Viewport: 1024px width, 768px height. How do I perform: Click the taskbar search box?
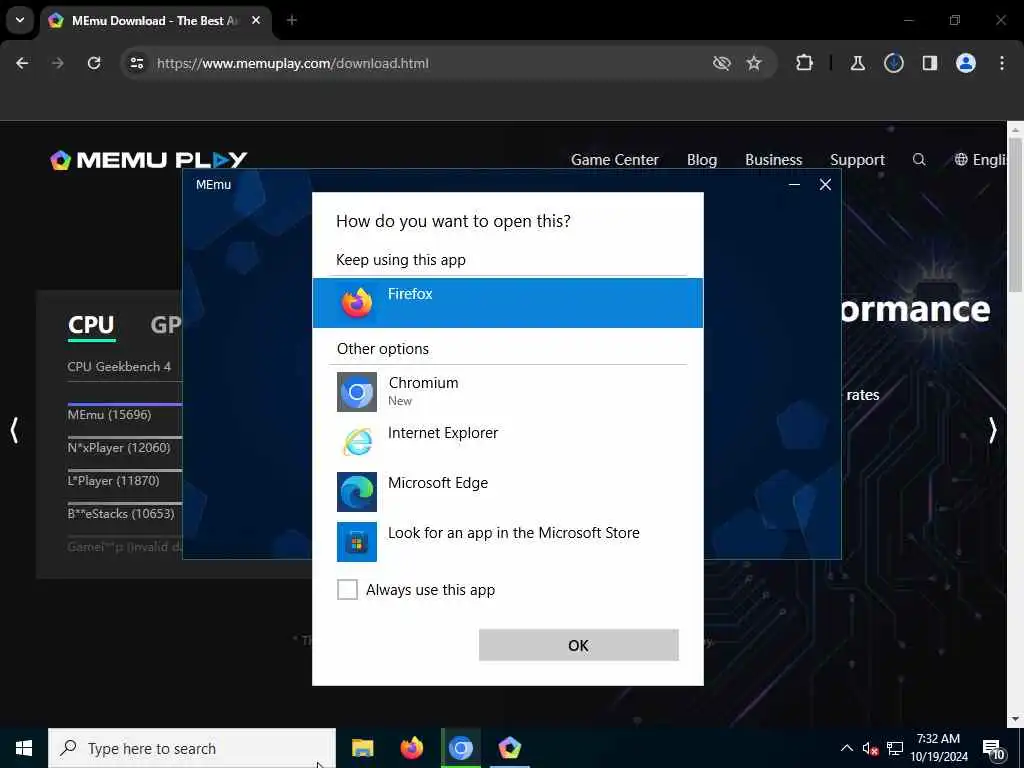click(x=192, y=748)
